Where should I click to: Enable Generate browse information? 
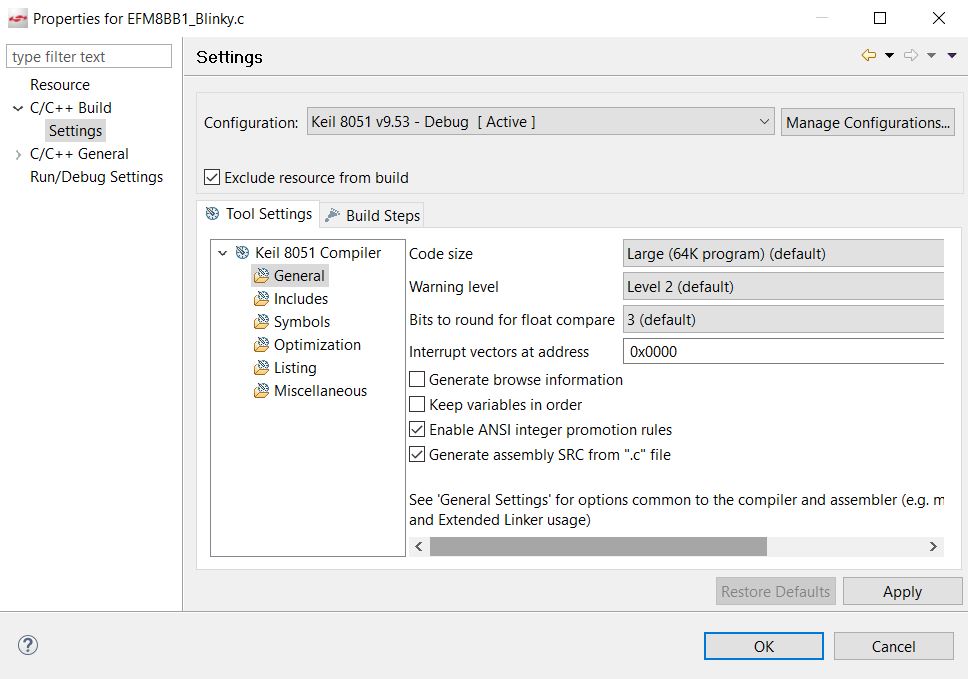point(417,379)
